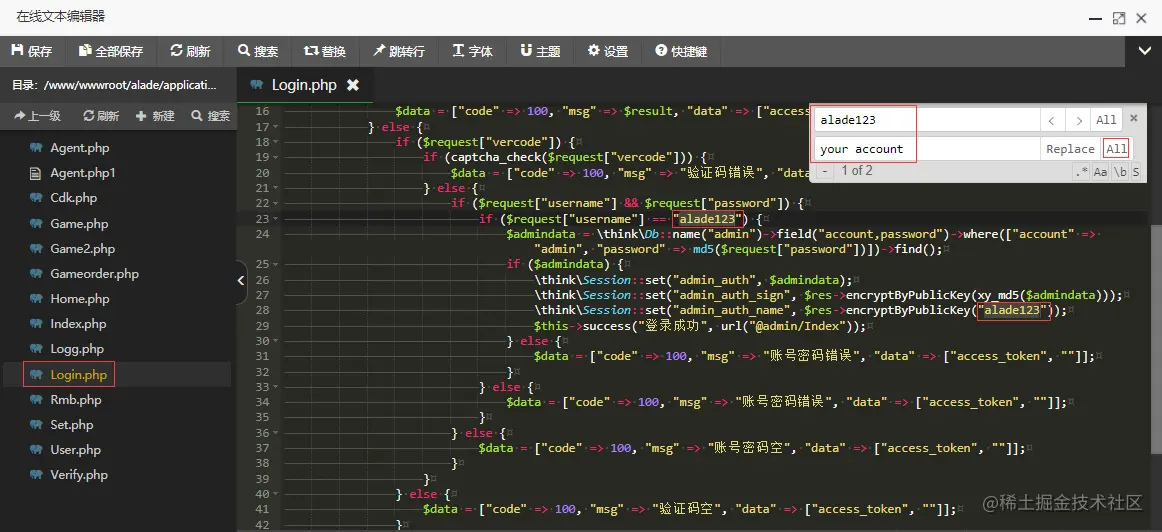Click the 全部保存 save-all toolbar item
This screenshot has width=1162, height=532.
(110, 51)
